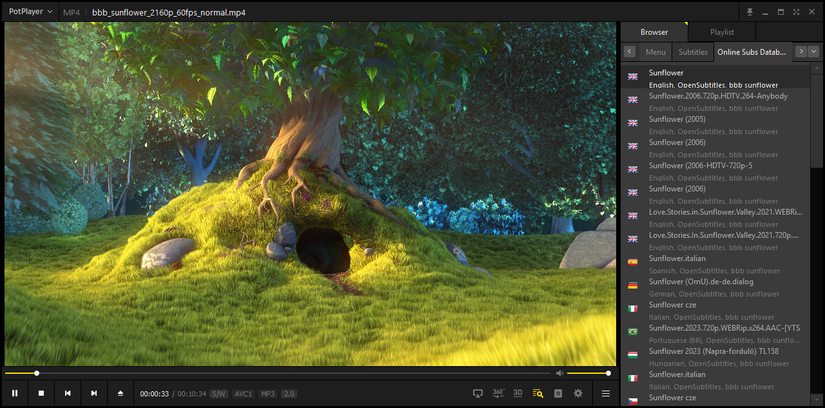This screenshot has width=825, height=408.
Task: Jump to the previous file button
Action: coord(67,393)
